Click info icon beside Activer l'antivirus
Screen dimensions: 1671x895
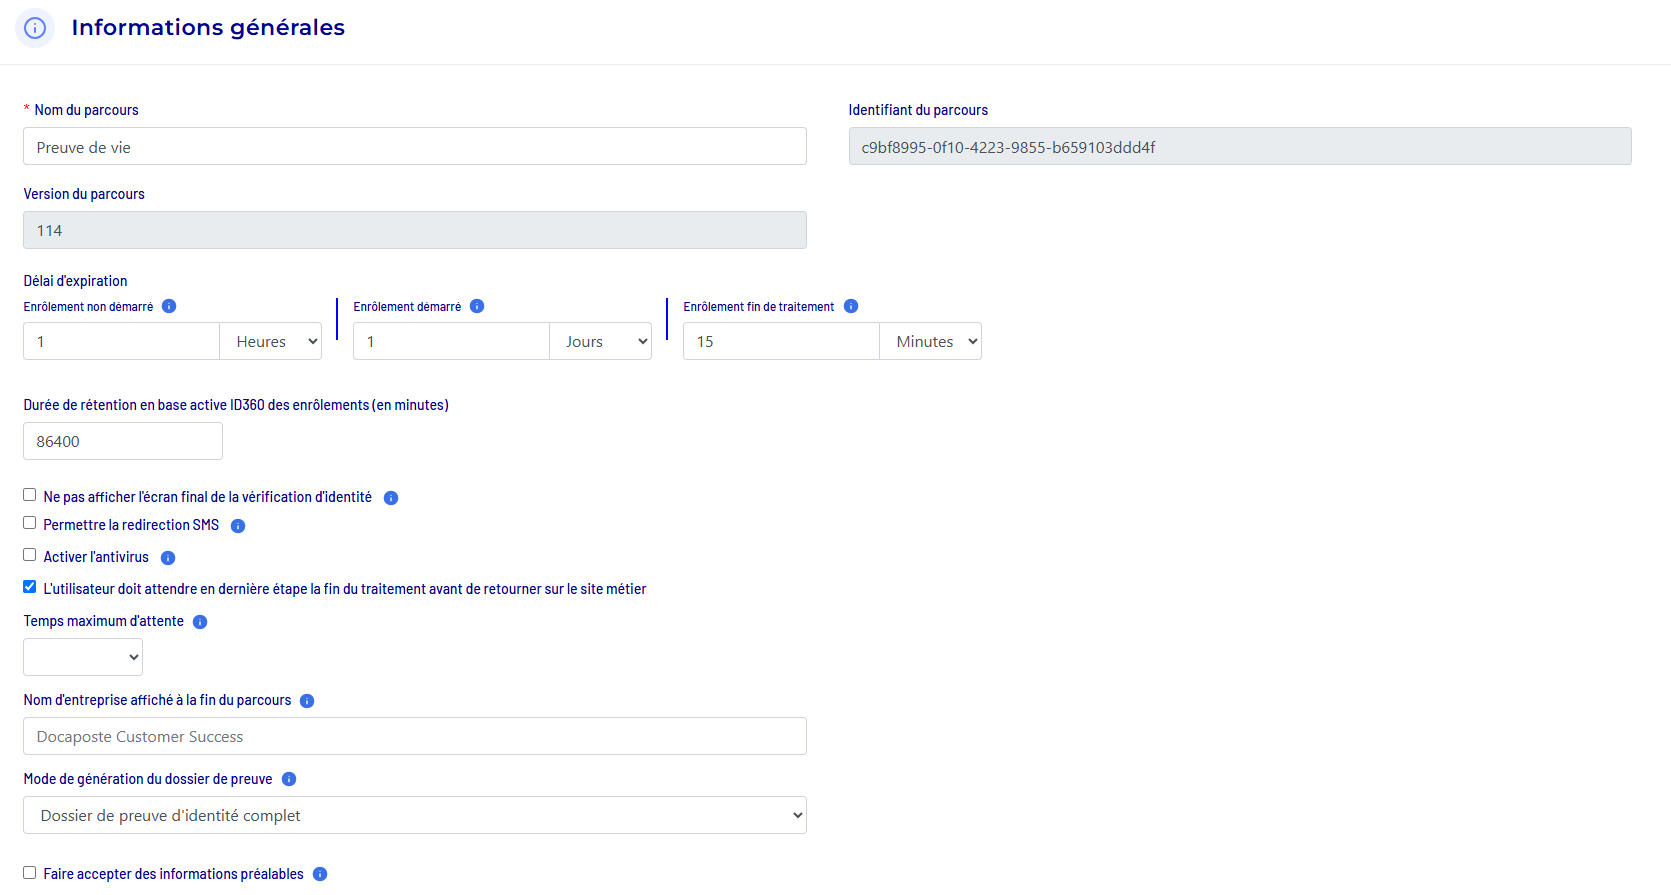[168, 558]
